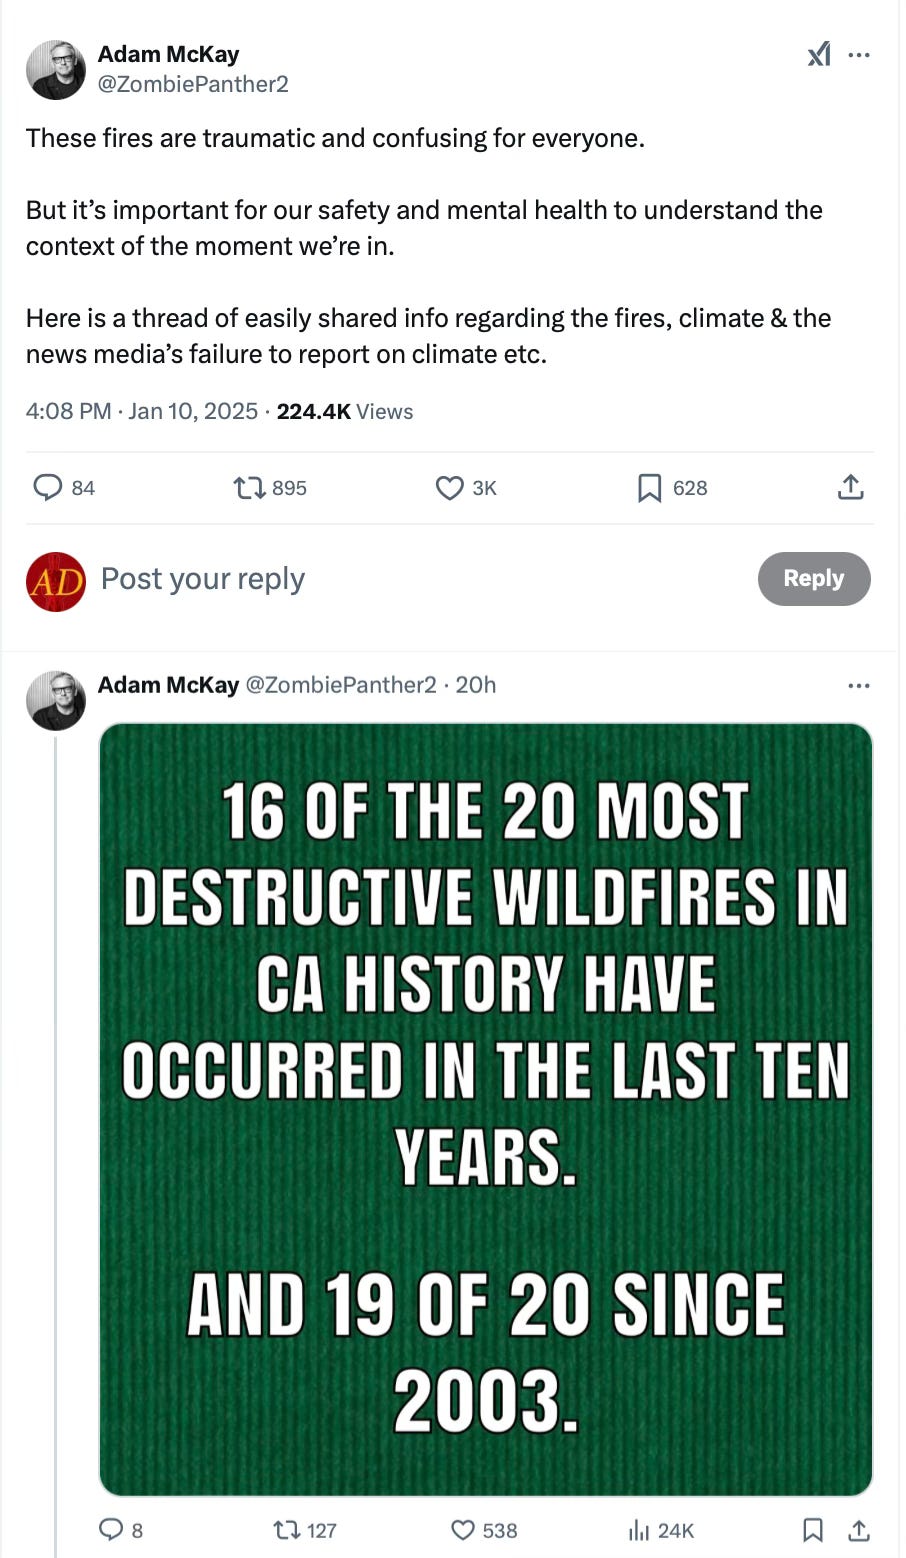Bookmark the threaded image post
This screenshot has width=906, height=1558.
coord(814,1530)
